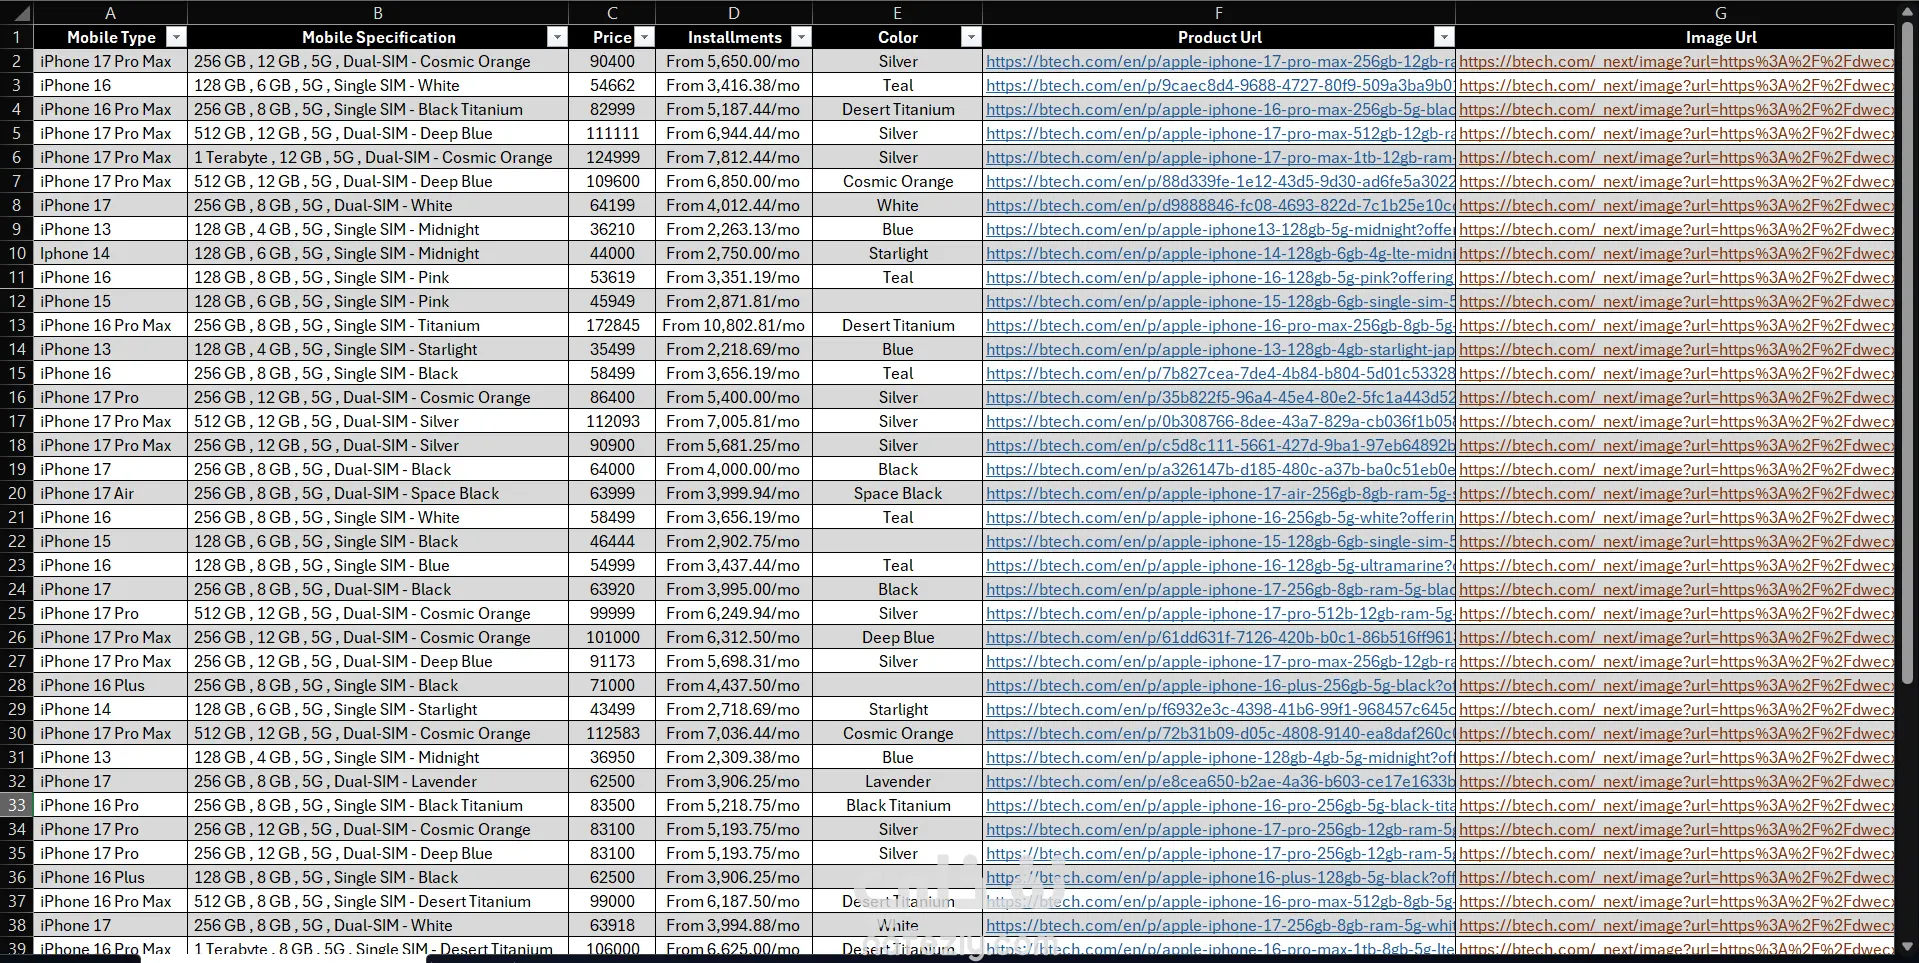Select the empty Color cell in row 12

point(897,301)
